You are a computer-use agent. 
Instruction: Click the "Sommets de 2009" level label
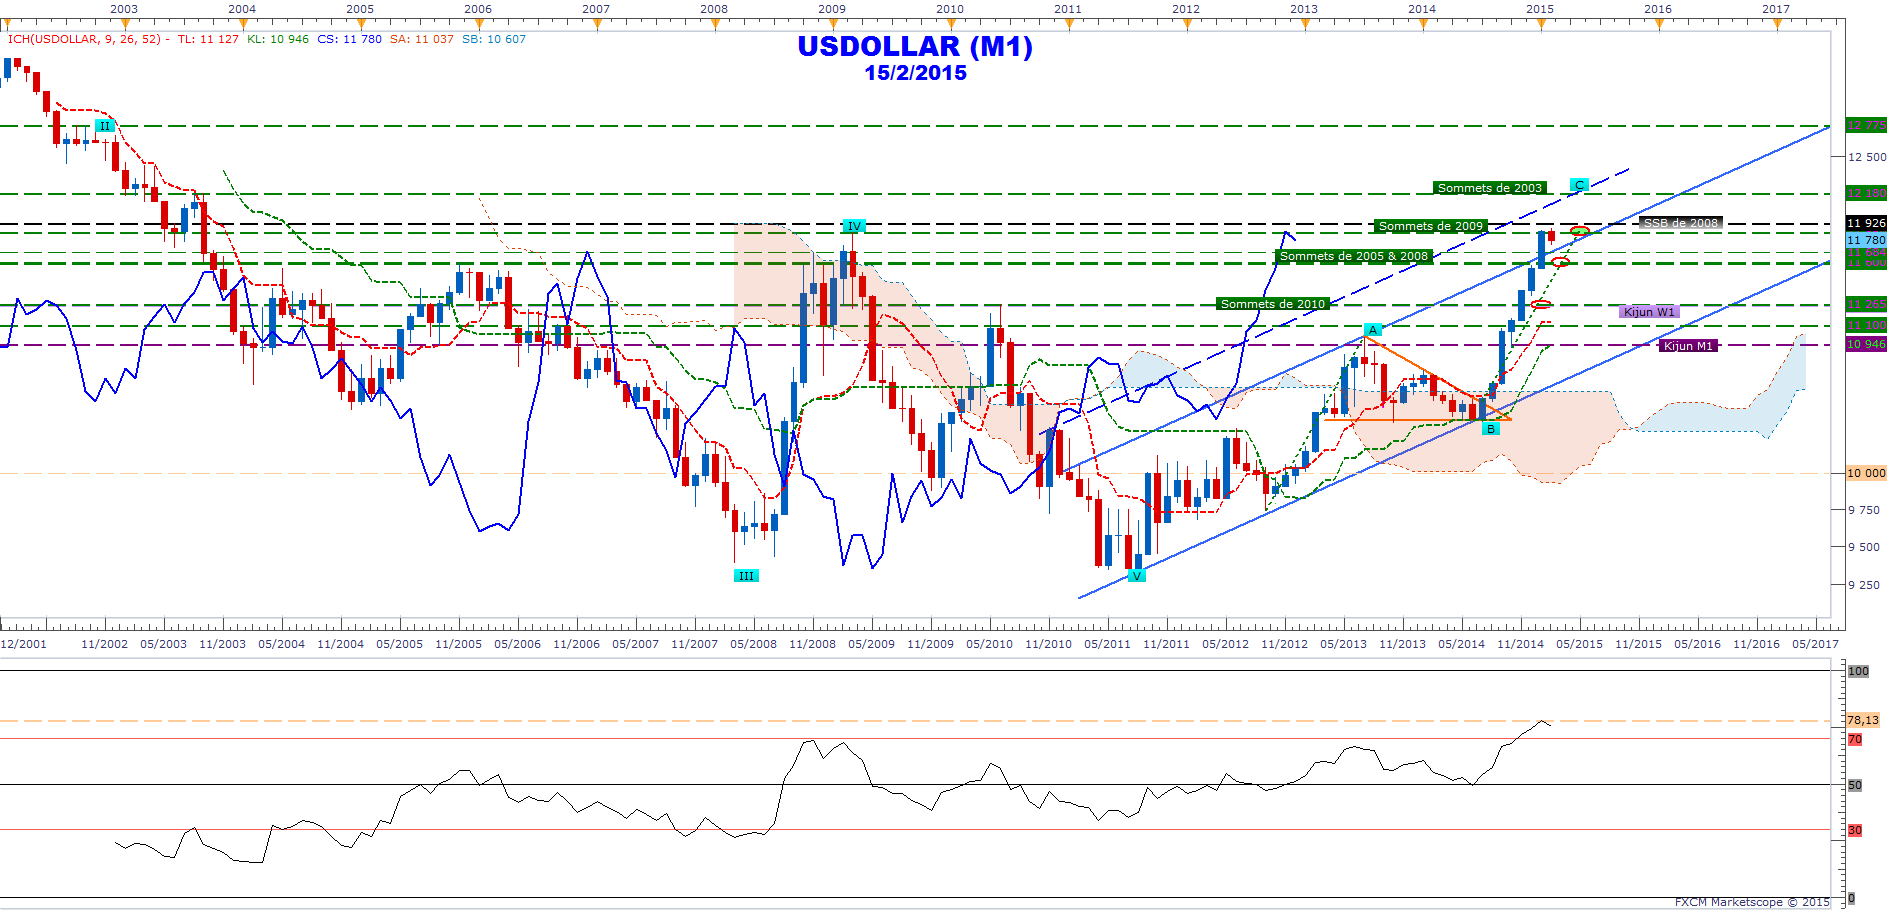pyautogui.click(x=1430, y=226)
